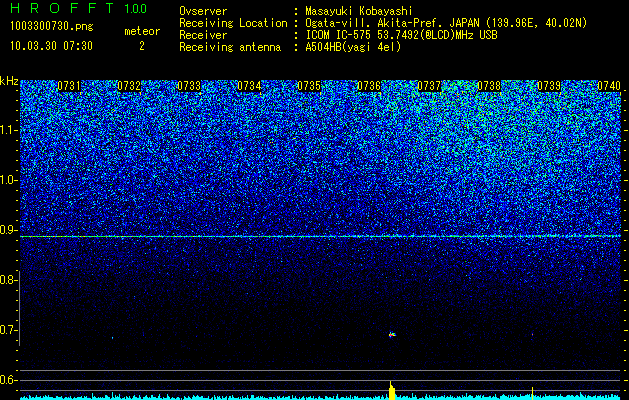Viewport: 629px width, 400px height.
Task: Select the ICOM IC-575 receiver description
Action: coord(401,35)
